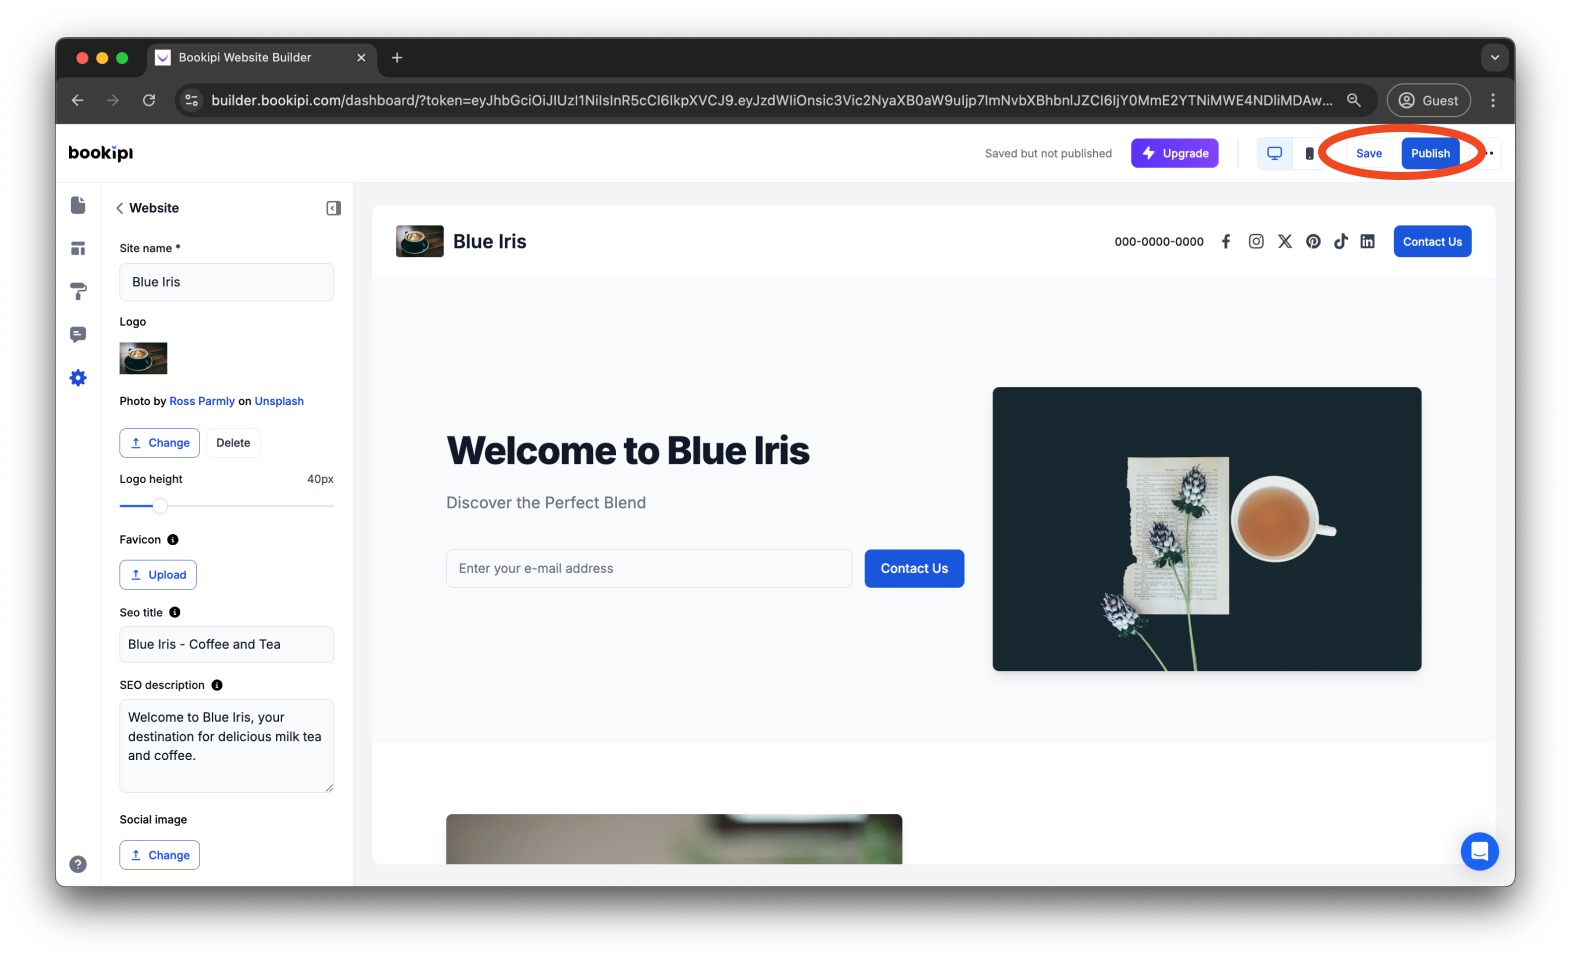Upload a favicon
This screenshot has width=1571, height=960.
[158, 575]
